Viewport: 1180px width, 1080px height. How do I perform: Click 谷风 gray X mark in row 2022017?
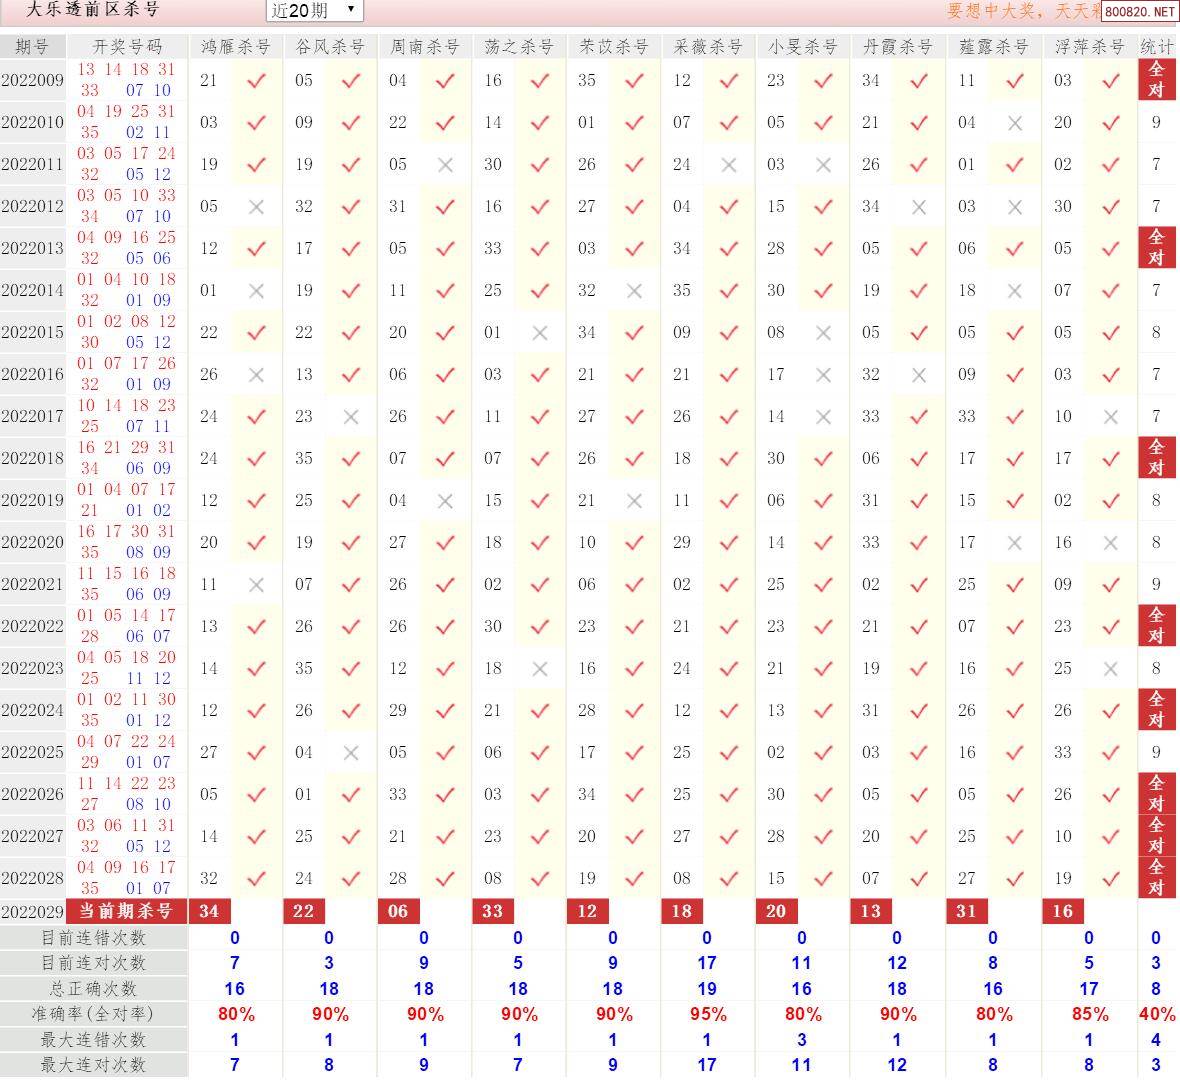(x=350, y=417)
